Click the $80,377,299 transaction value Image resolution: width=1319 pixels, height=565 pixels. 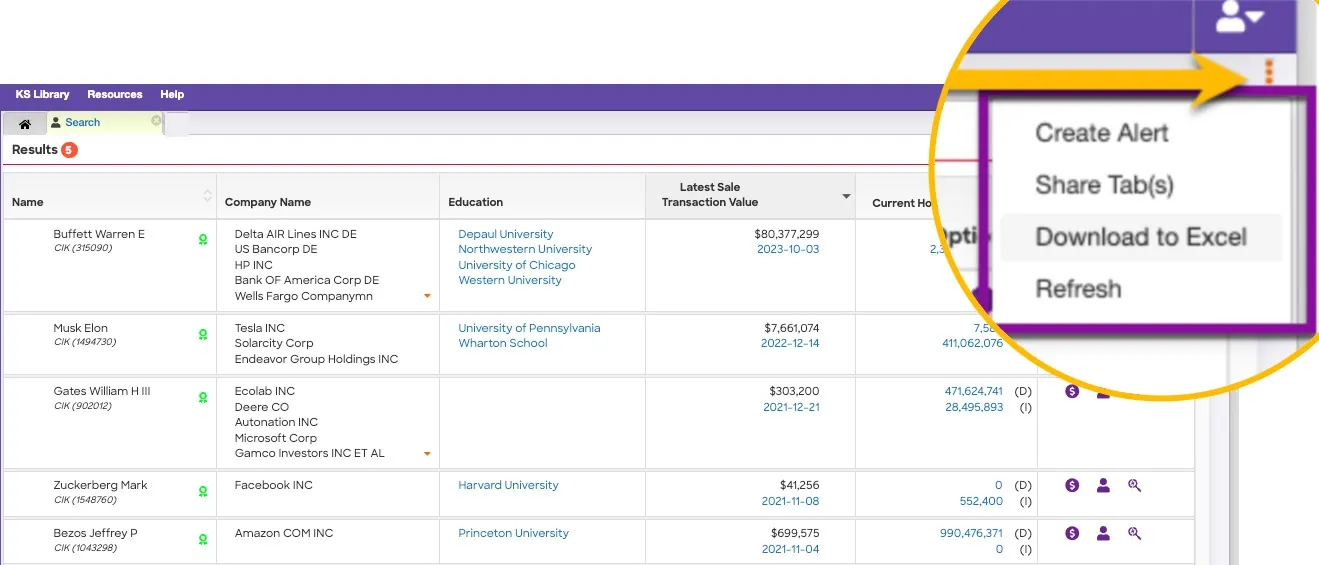pyautogui.click(x=787, y=234)
